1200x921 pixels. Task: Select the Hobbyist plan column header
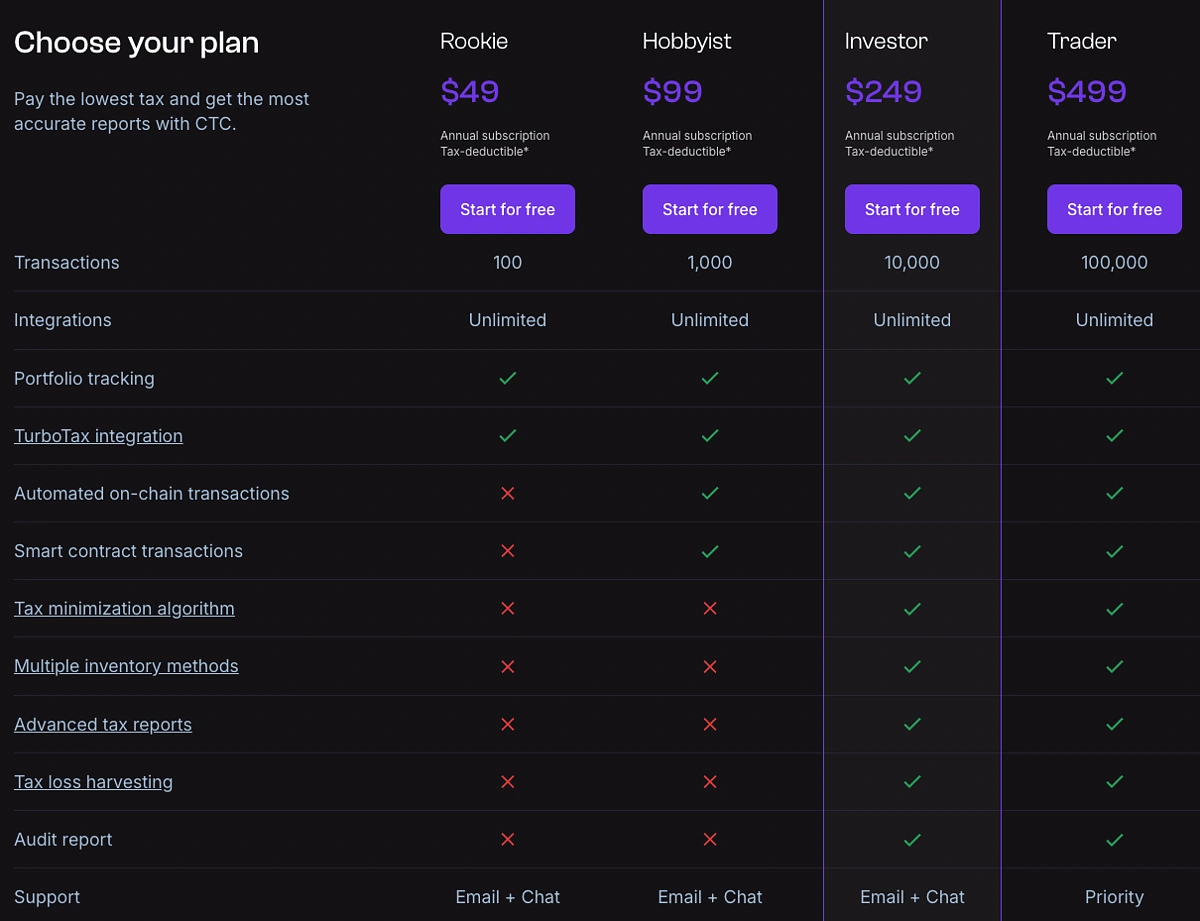coord(687,41)
